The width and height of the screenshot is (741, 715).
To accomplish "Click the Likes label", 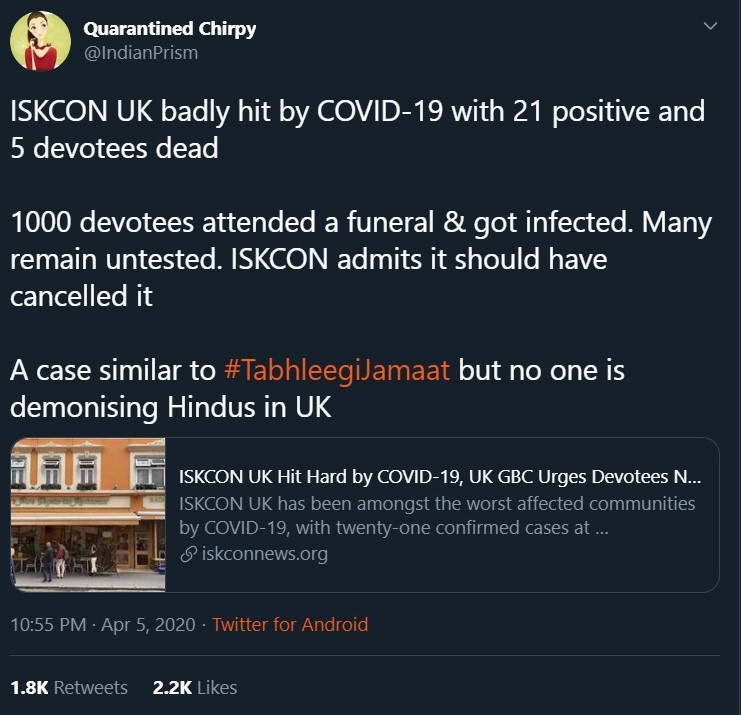I will tap(217, 688).
